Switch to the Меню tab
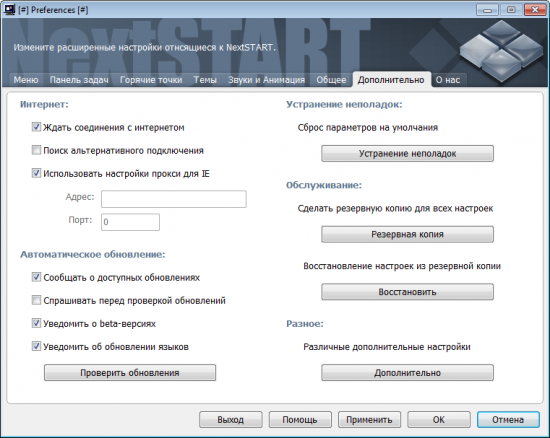Image resolution: width=550 pixels, height=438 pixels. point(26,80)
